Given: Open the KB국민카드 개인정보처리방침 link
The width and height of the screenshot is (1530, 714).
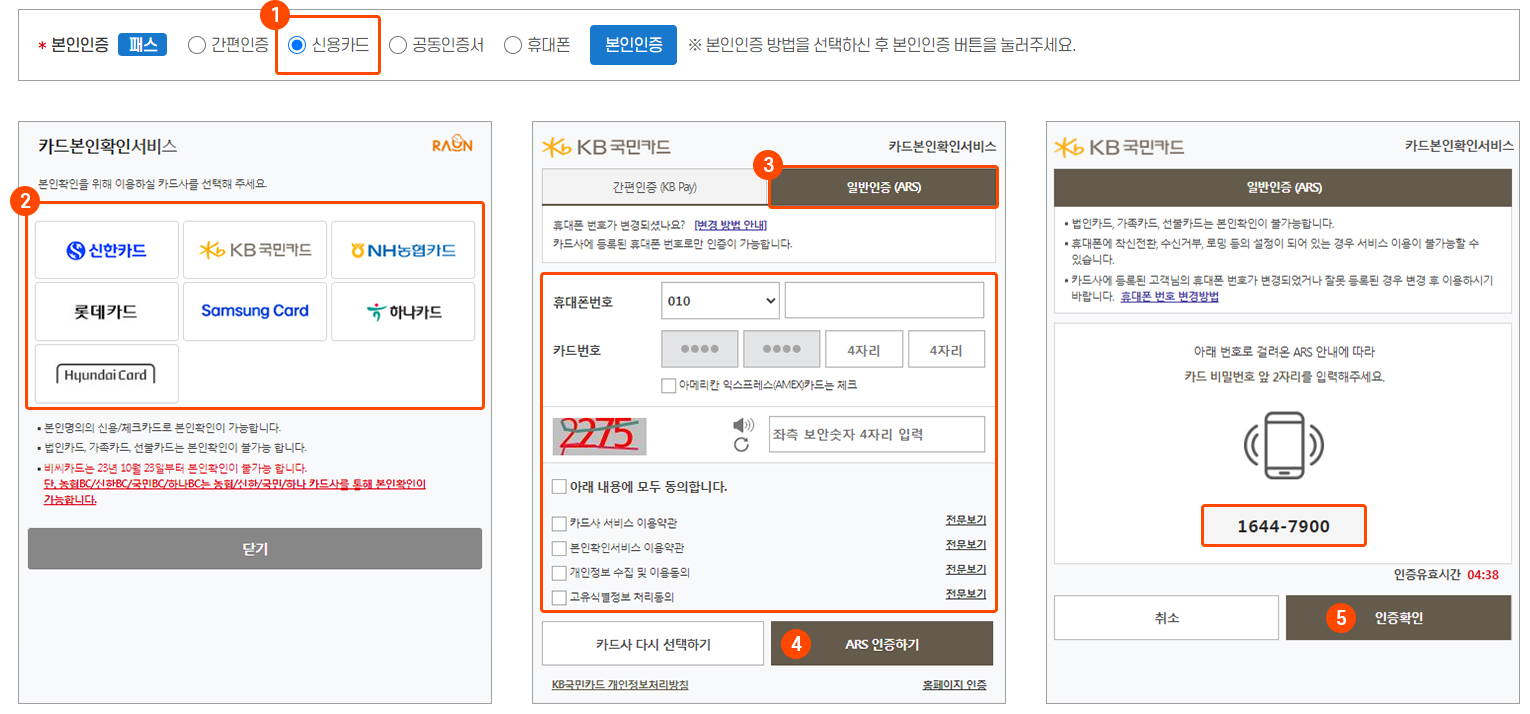Looking at the screenshot, I should click(x=620, y=685).
